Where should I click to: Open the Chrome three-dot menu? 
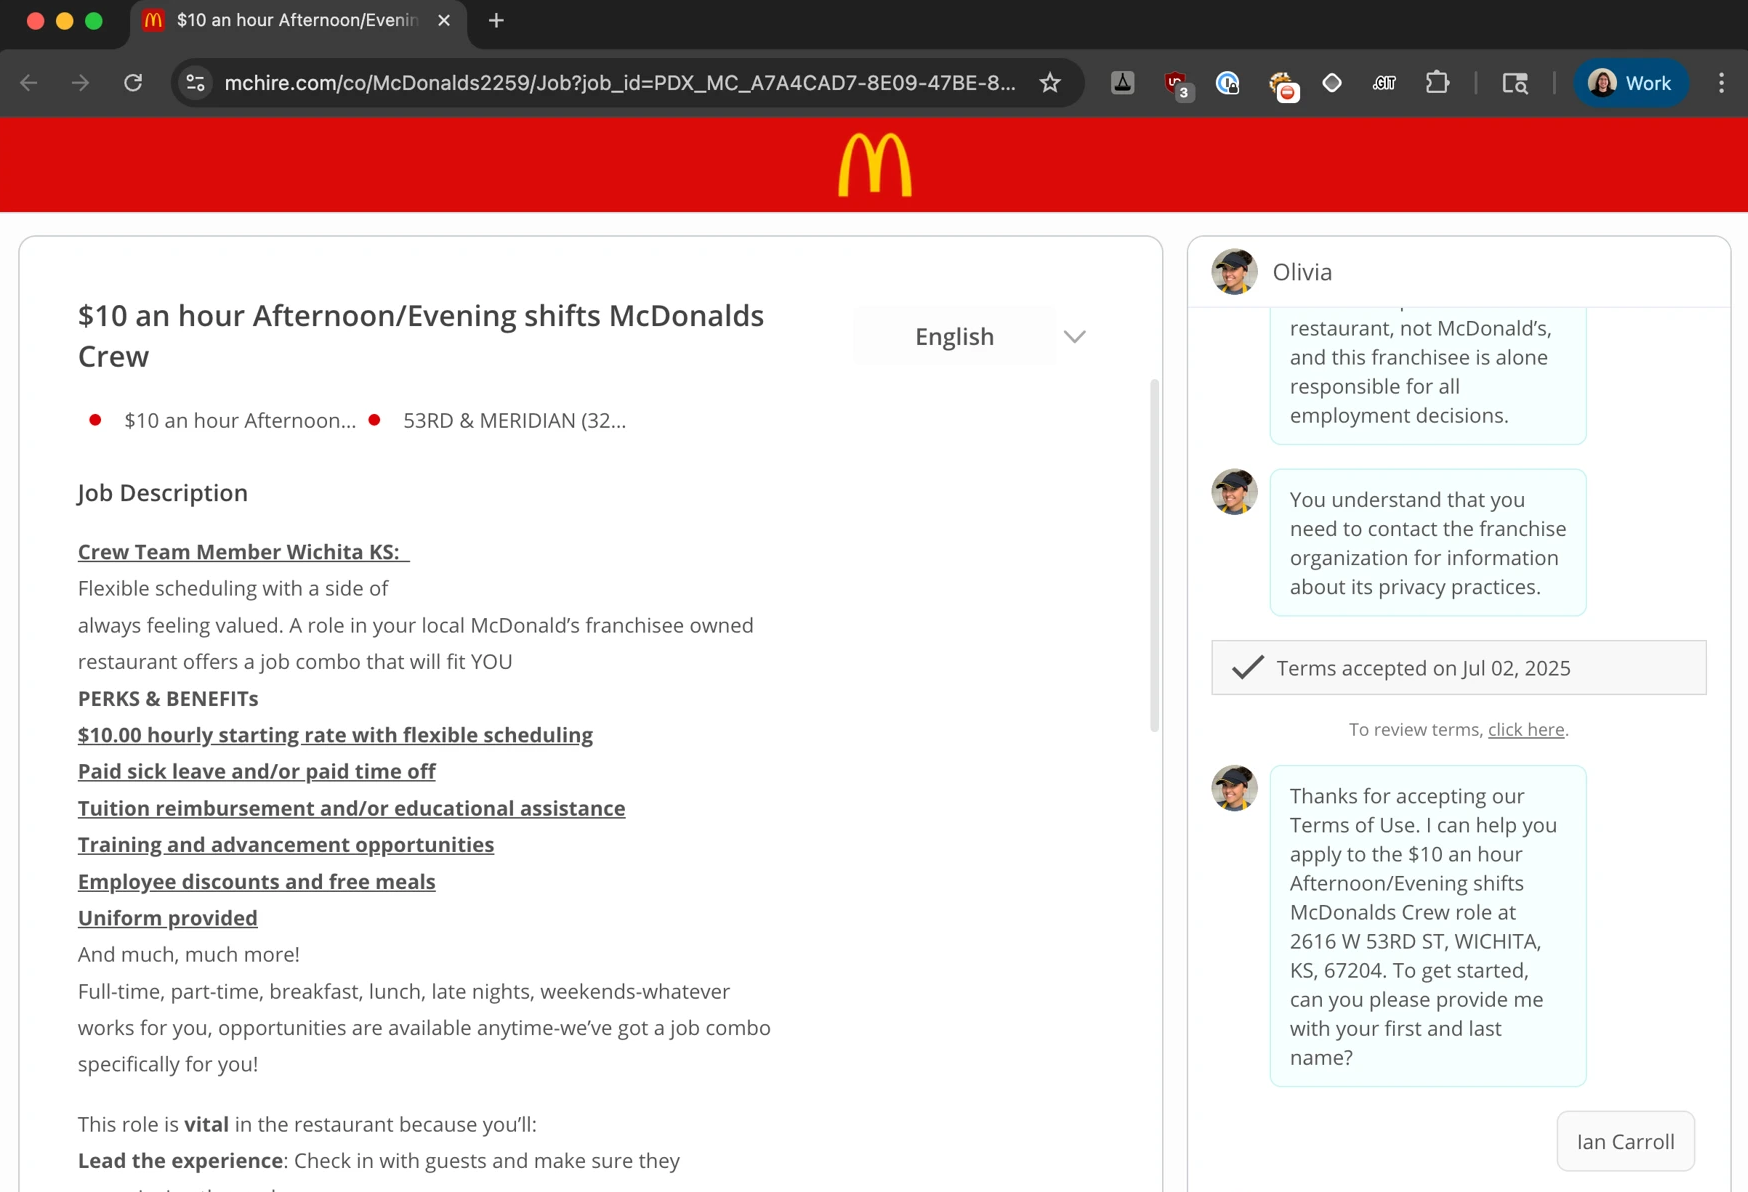click(x=1721, y=83)
